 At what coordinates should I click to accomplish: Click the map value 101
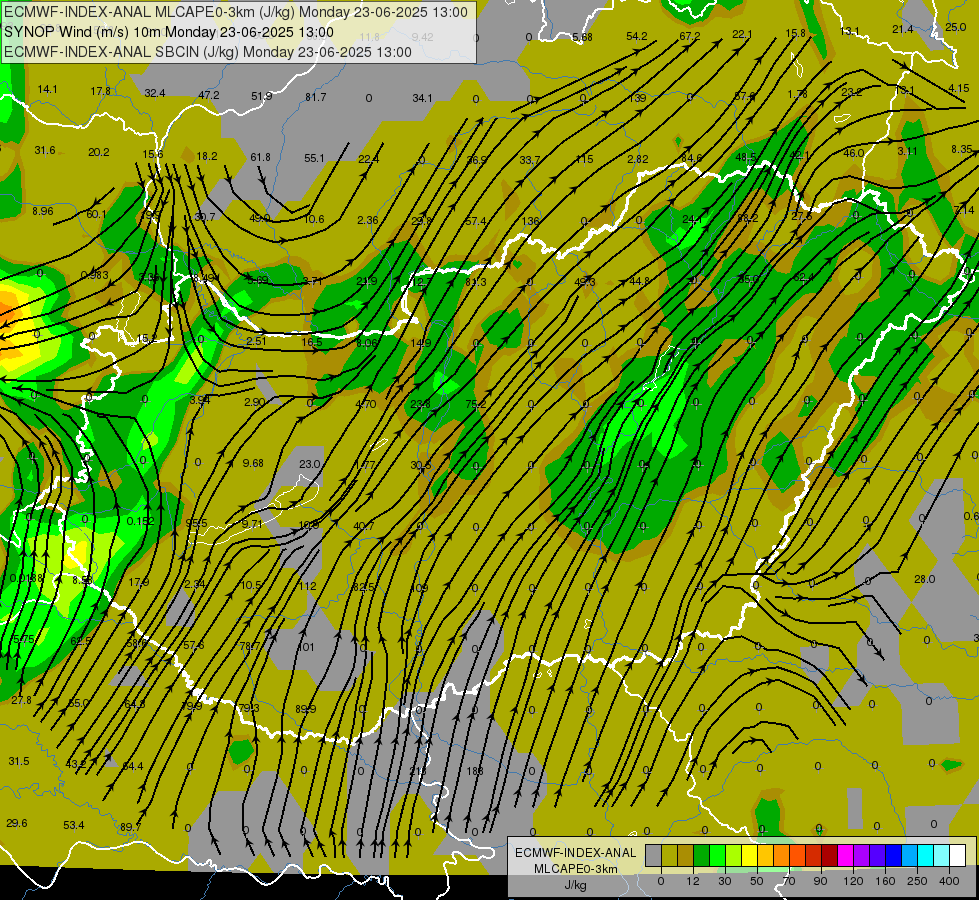point(306,647)
